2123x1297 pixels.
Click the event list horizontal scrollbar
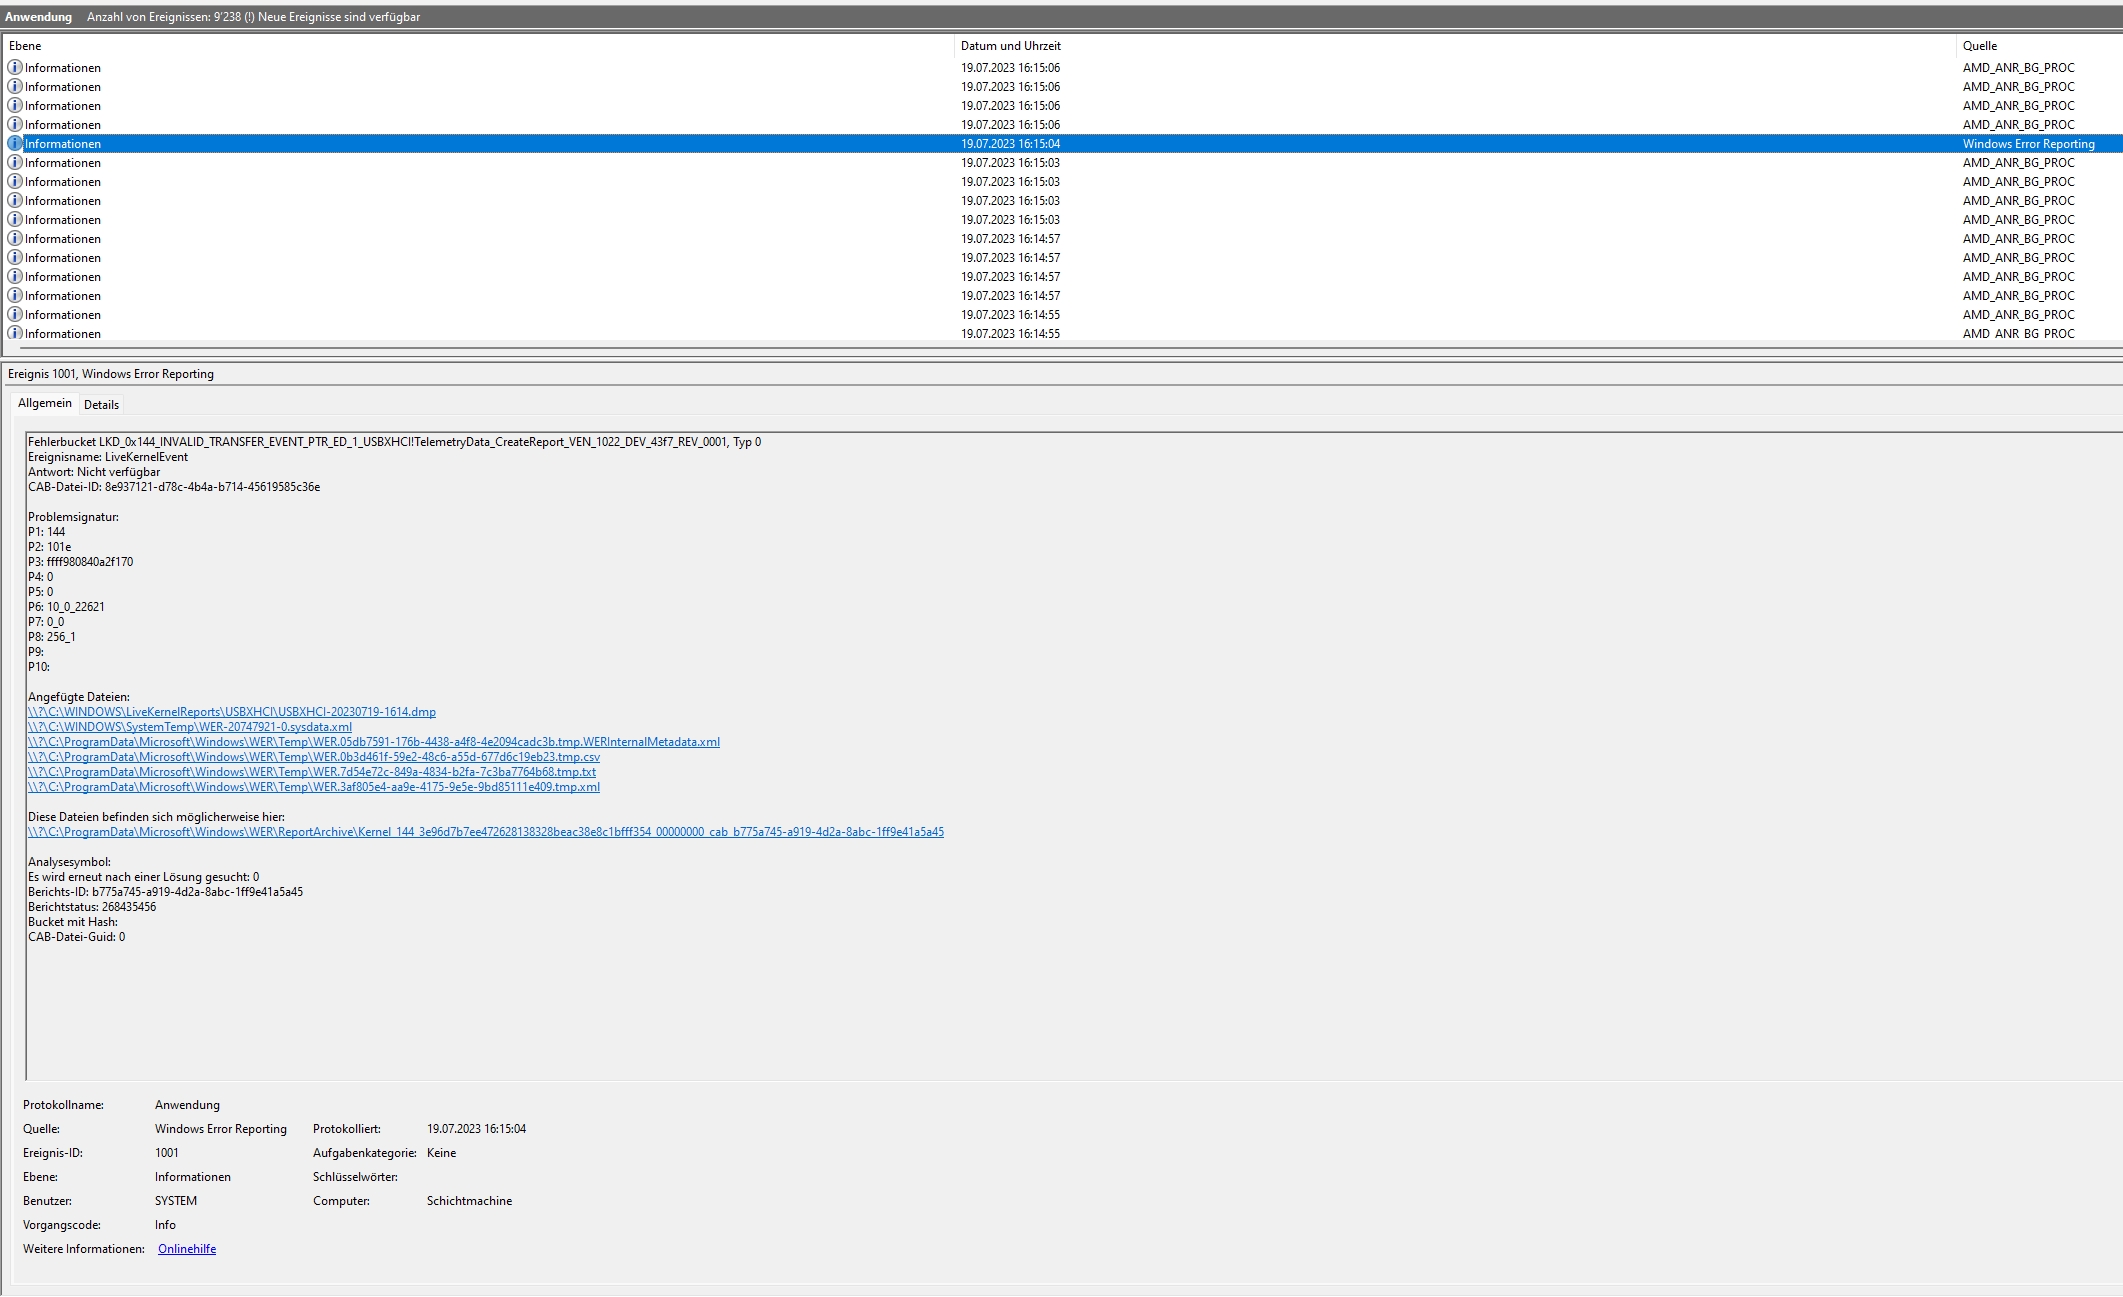pos(1000,348)
